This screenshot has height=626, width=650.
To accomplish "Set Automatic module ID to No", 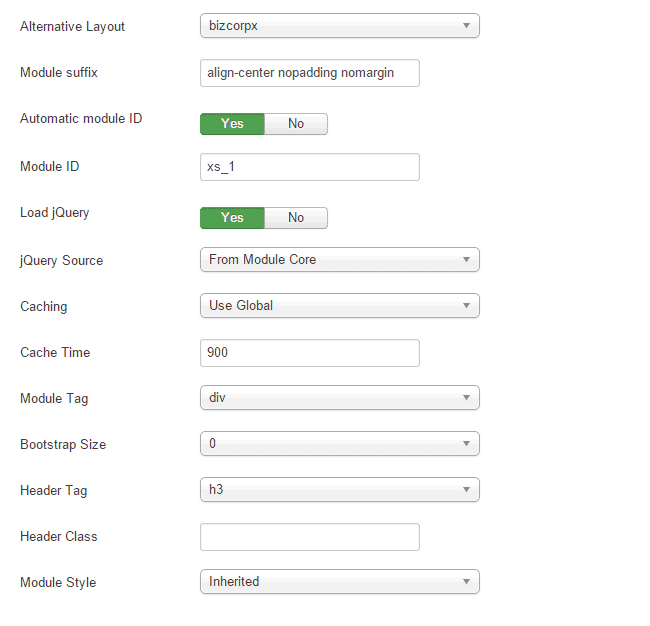I will coord(296,124).
